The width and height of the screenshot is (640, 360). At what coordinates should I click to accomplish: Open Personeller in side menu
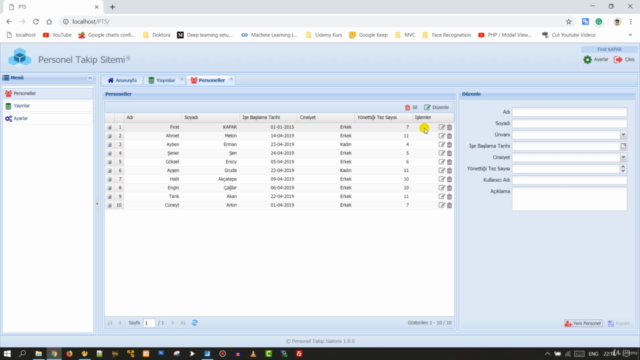click(x=48, y=93)
